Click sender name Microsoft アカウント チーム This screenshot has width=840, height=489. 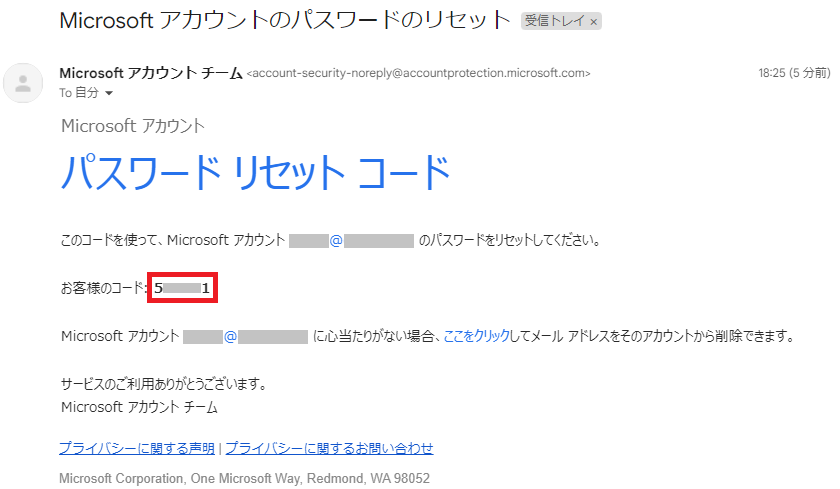point(151,73)
